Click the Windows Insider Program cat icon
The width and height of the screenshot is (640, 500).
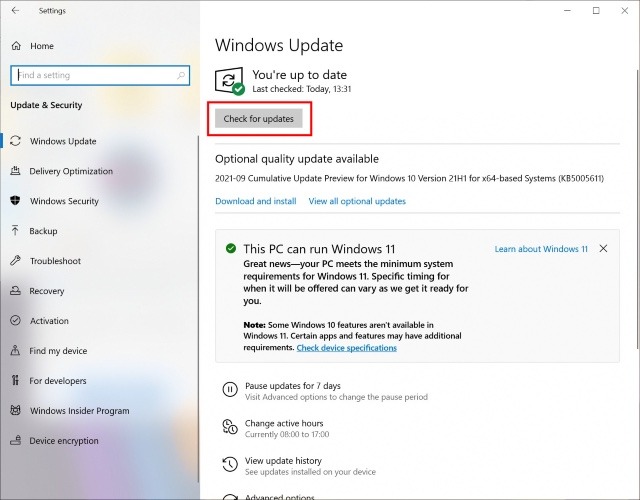[15, 410]
